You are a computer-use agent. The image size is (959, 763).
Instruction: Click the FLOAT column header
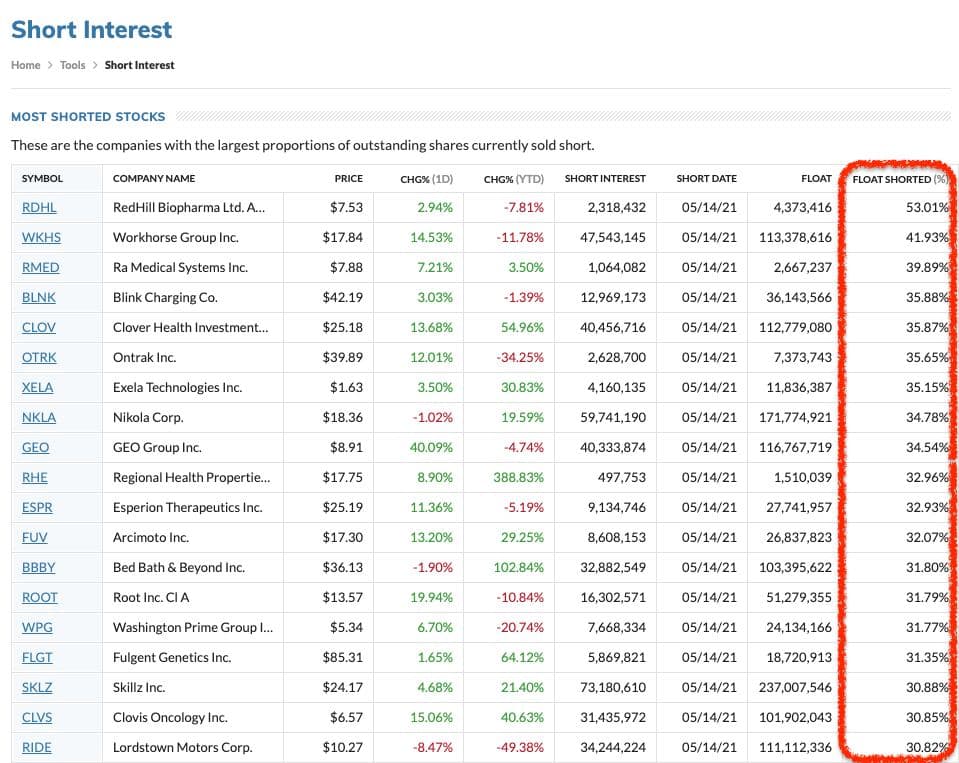click(x=816, y=179)
